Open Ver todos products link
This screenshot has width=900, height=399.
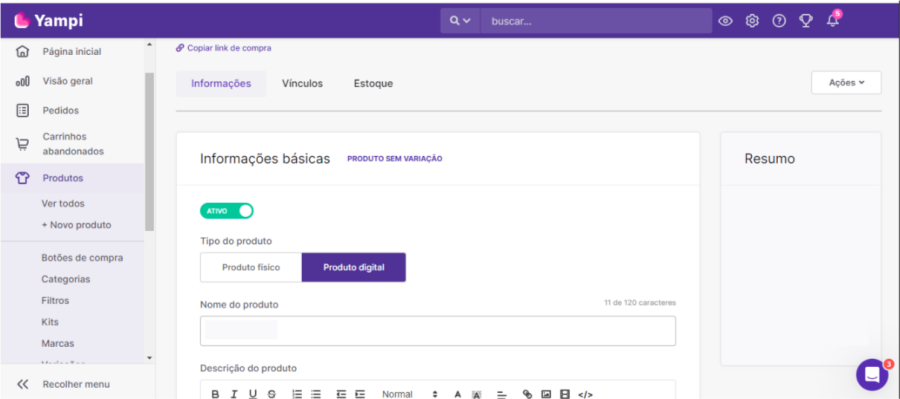(63, 204)
